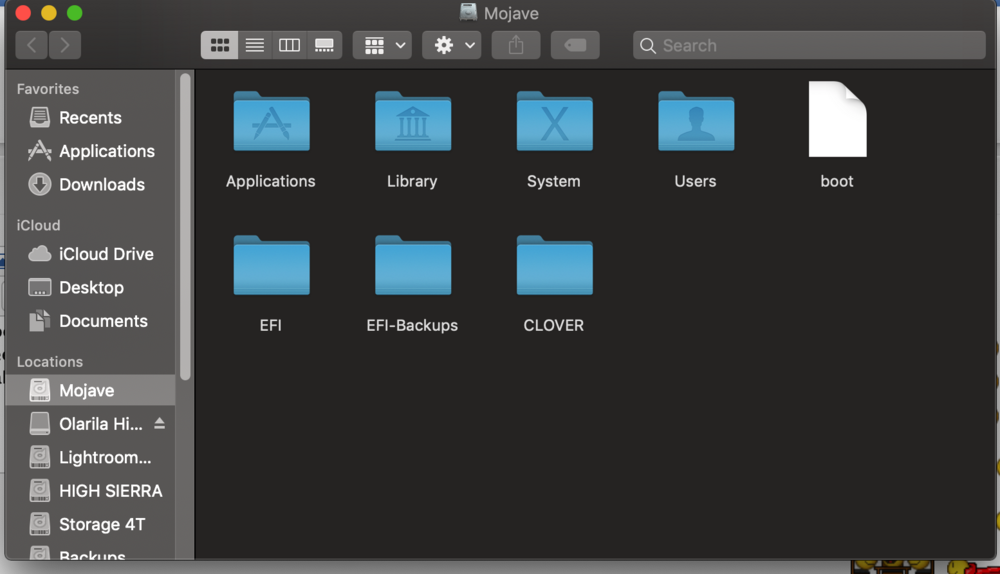Go back with the left arrow
The image size is (1000, 574).
32,45
